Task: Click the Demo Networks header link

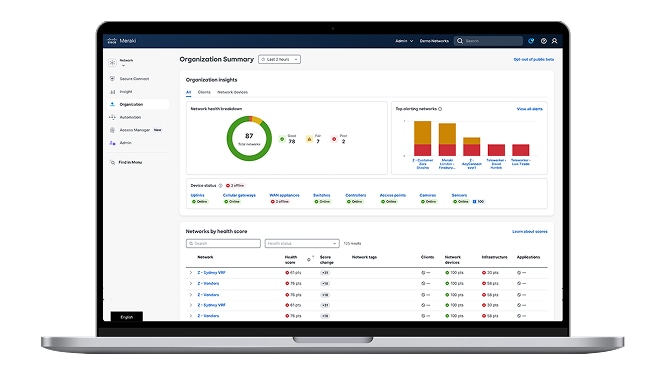Action: click(434, 41)
